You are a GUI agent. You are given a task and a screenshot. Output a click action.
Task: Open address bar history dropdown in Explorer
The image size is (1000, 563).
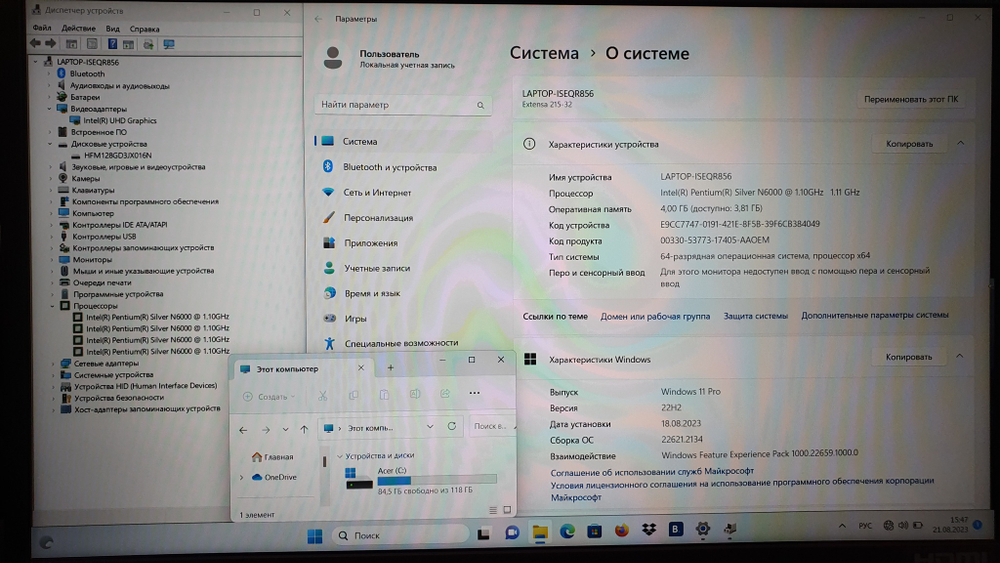coord(430,427)
